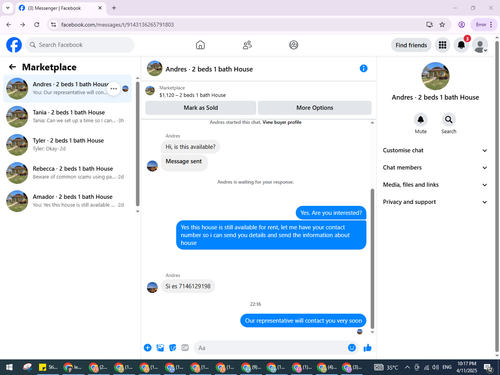Click Mark as Sold button
This screenshot has height=375, width=500.
coord(201,108)
